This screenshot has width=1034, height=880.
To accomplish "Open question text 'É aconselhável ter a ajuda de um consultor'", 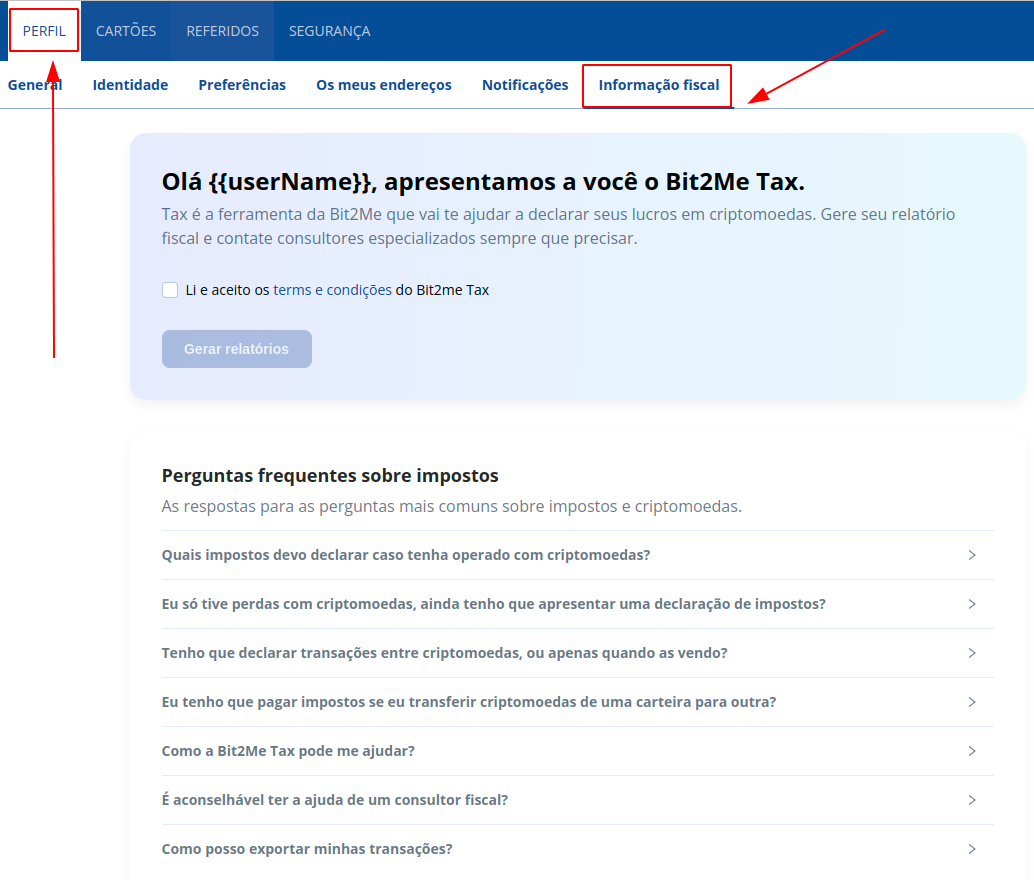I will click(x=335, y=800).
